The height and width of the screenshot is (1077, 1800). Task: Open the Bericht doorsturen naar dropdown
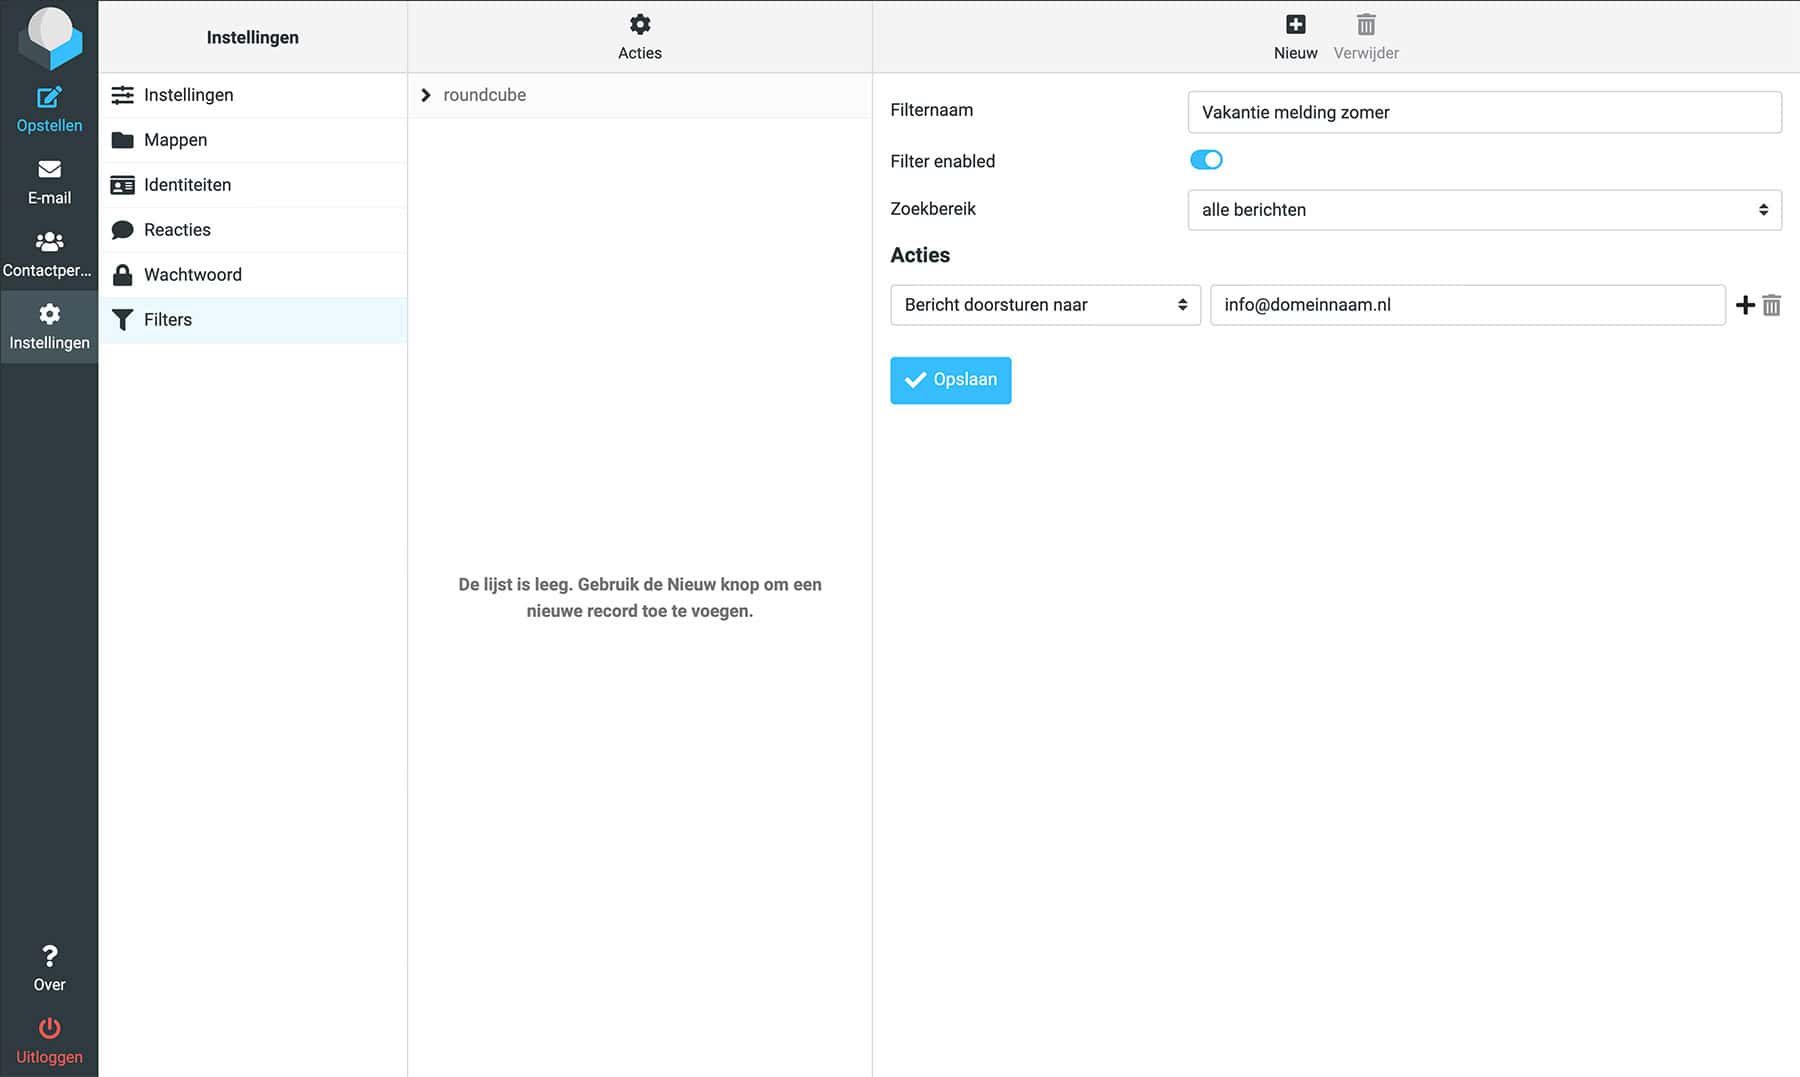1045,305
